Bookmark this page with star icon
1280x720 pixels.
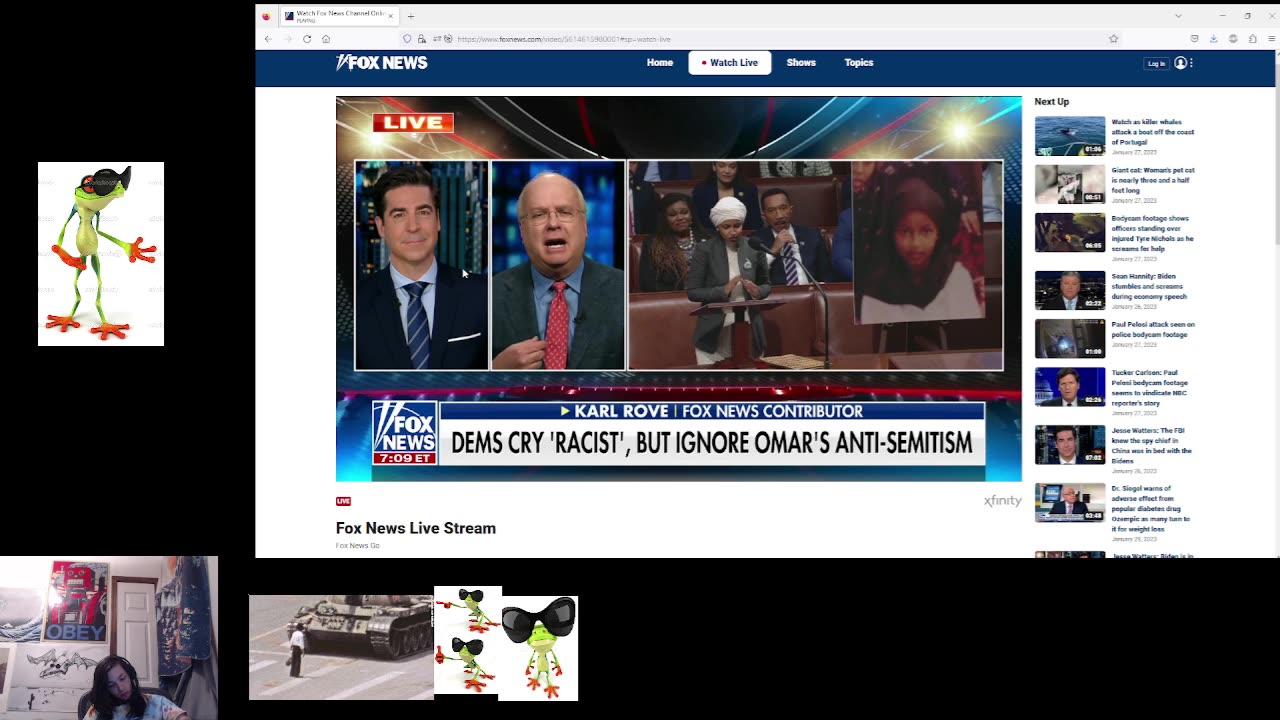(1113, 39)
